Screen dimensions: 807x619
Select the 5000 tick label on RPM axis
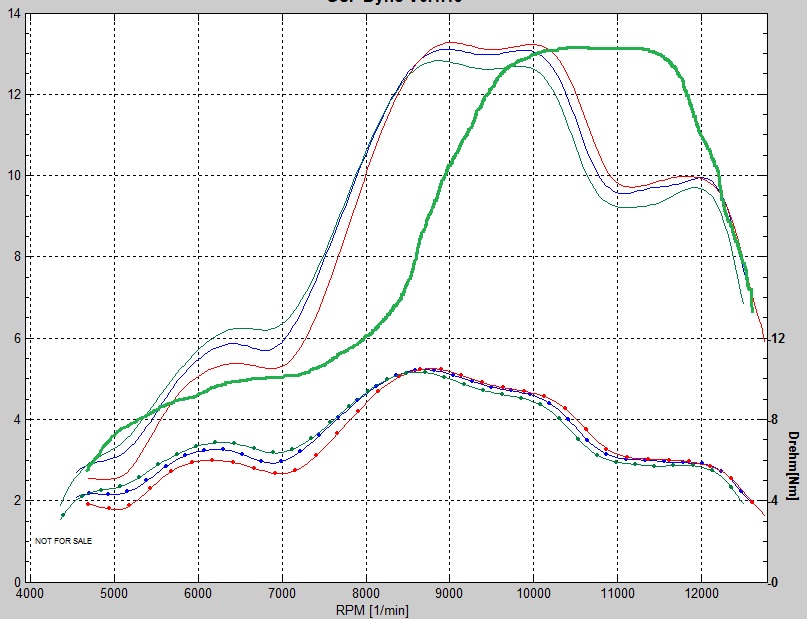click(114, 592)
